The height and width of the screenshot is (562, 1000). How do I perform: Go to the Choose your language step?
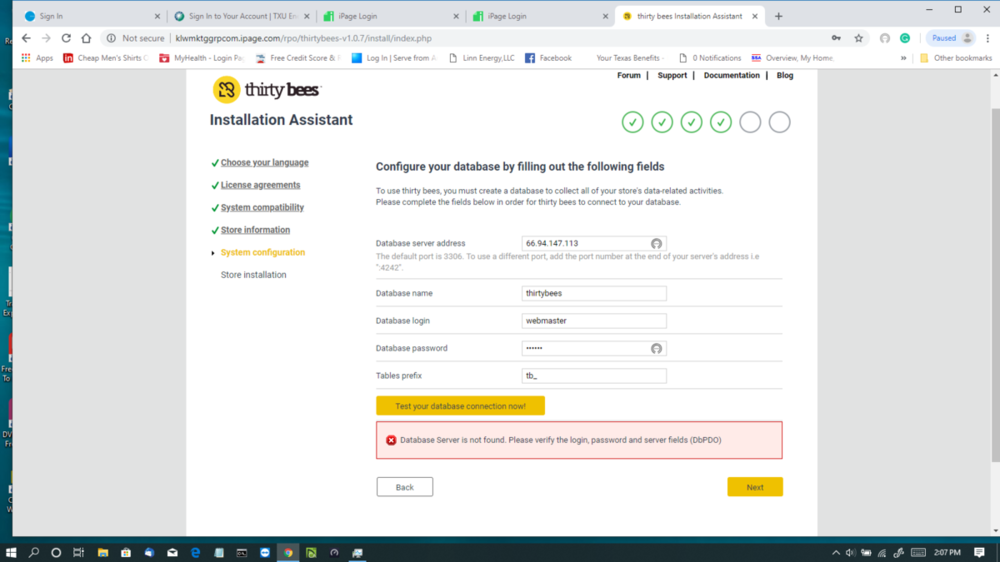pyautogui.click(x=264, y=163)
